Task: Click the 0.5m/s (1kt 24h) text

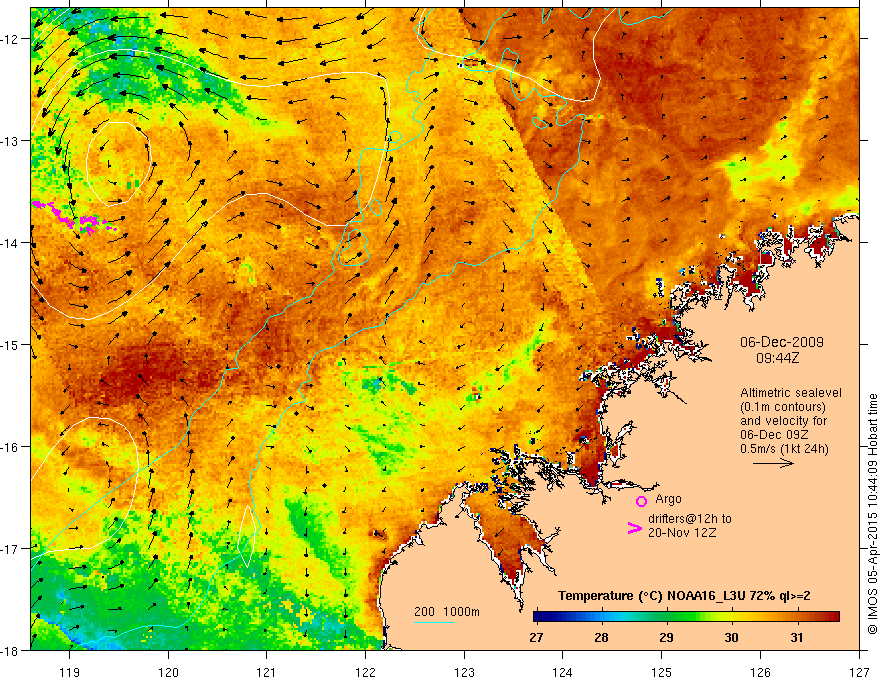Action: (784, 449)
